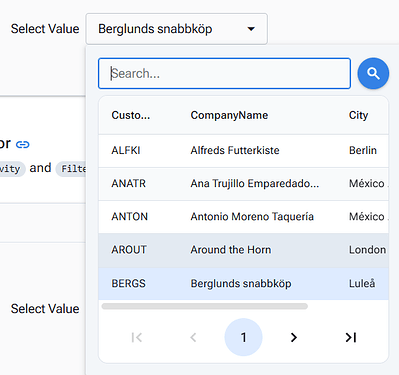Select page 1 in the pager
Screen dimensions: 399x375
pyautogui.click(x=243, y=337)
